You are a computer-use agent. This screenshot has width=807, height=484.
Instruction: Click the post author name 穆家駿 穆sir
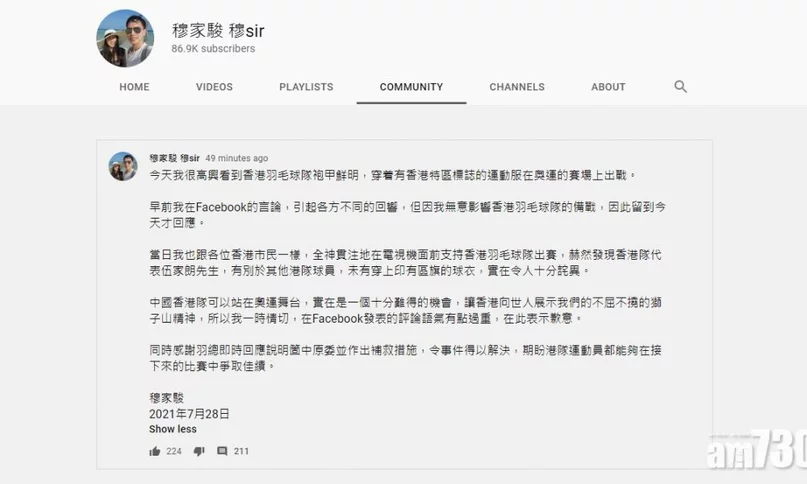pos(174,158)
